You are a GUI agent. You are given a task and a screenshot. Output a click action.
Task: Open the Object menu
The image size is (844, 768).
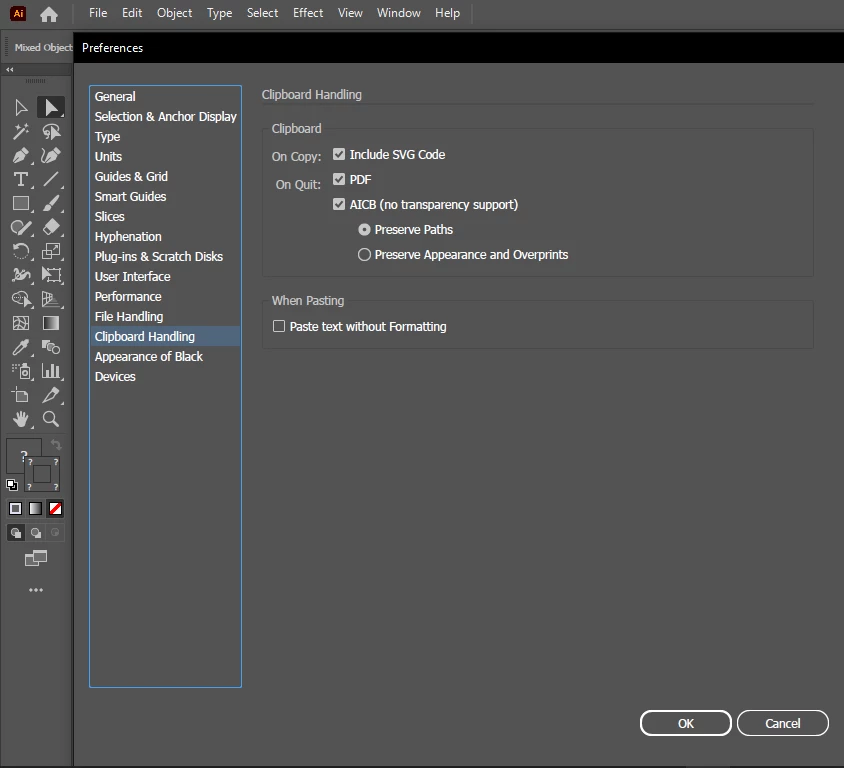pos(174,13)
